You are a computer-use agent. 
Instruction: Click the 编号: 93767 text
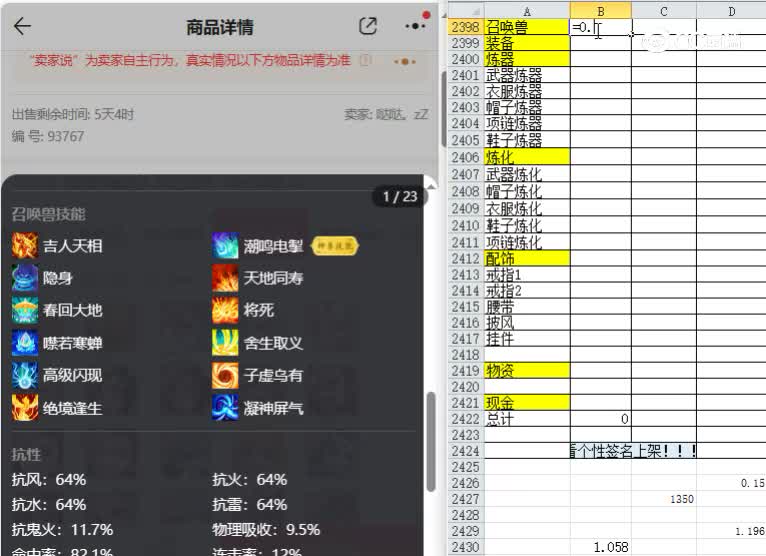pyautogui.click(x=48, y=136)
